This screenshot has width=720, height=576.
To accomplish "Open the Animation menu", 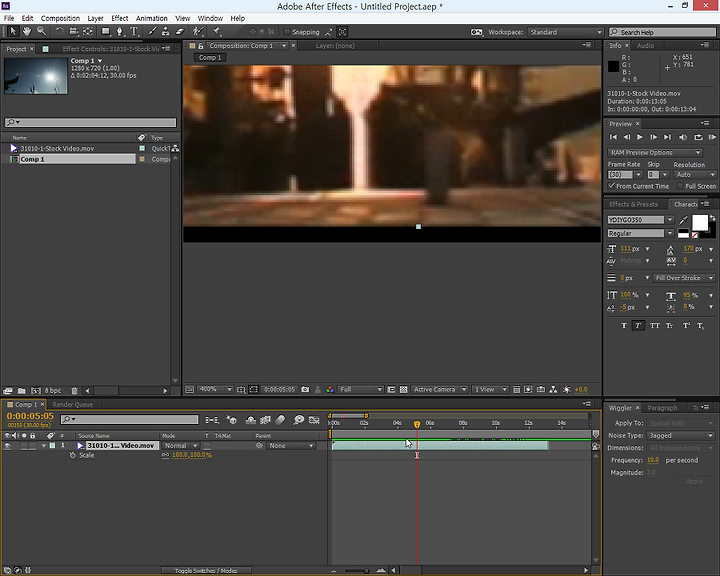I will [152, 18].
